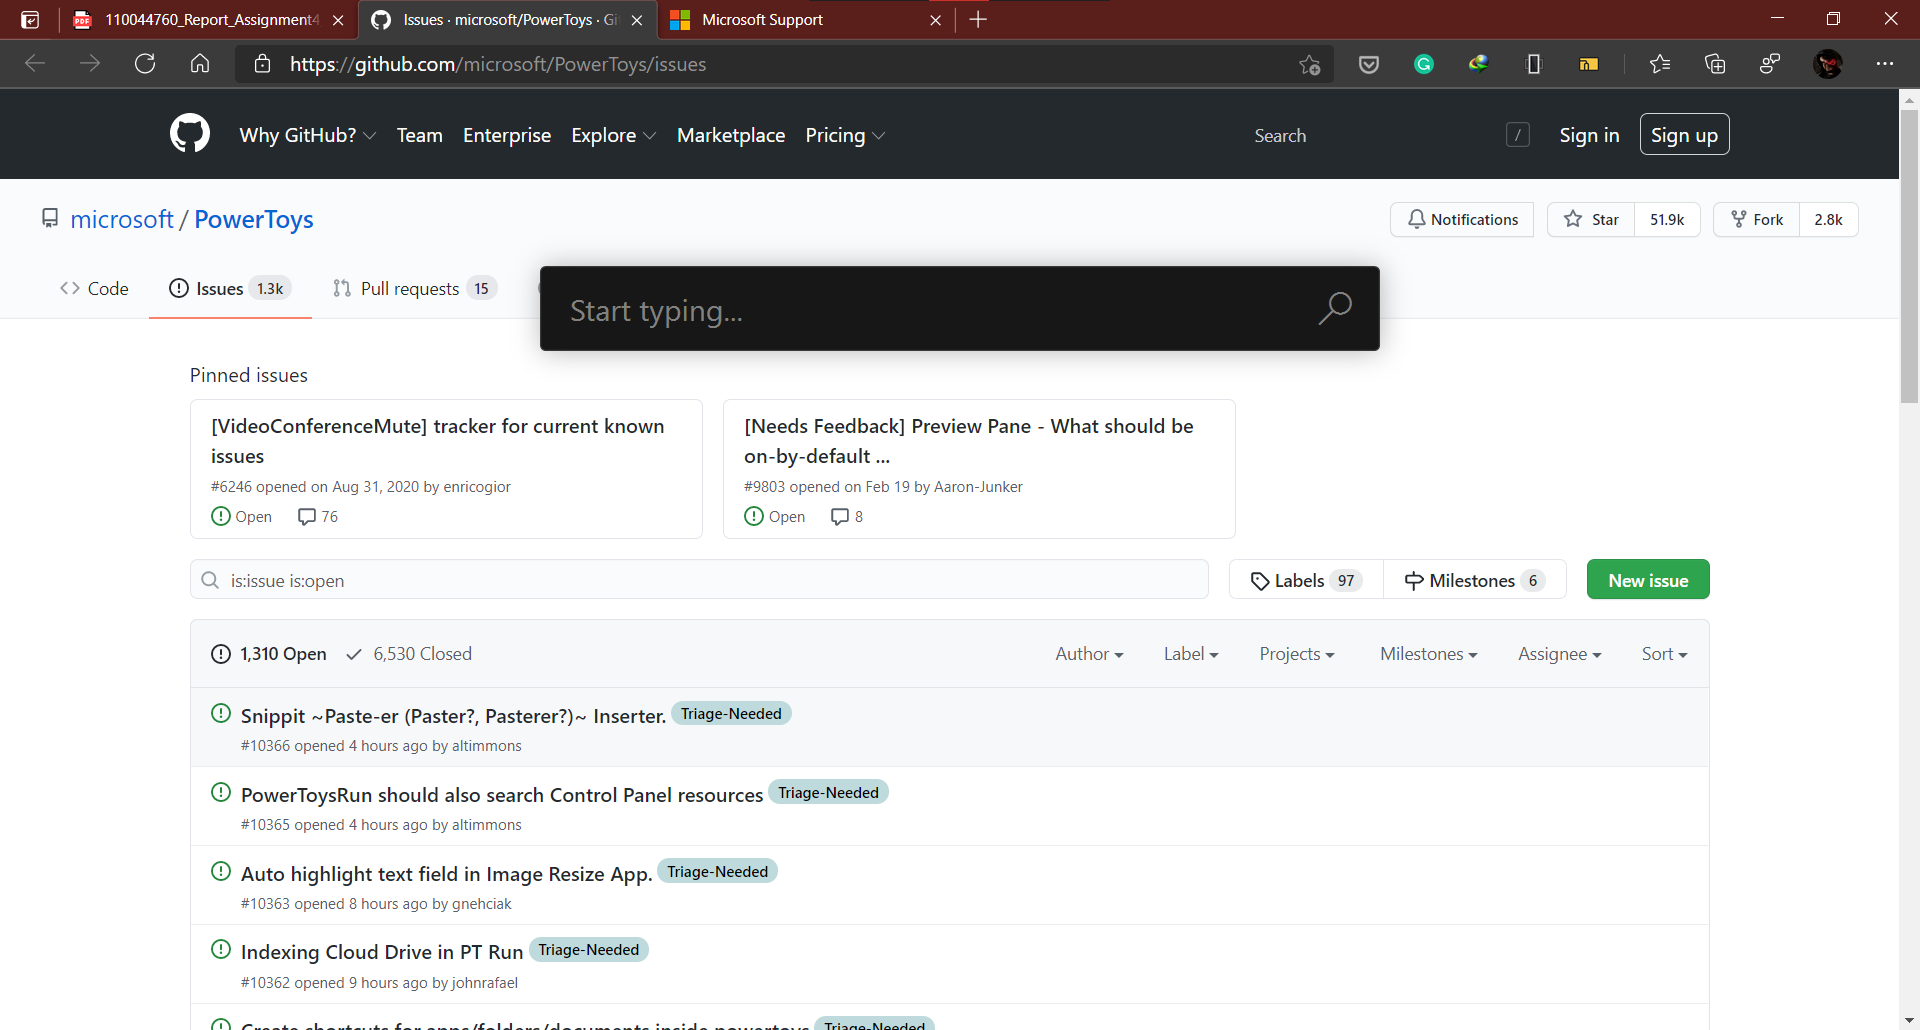Select the Code tab of the repository
Screen dimensions: 1920x1030
(93, 288)
